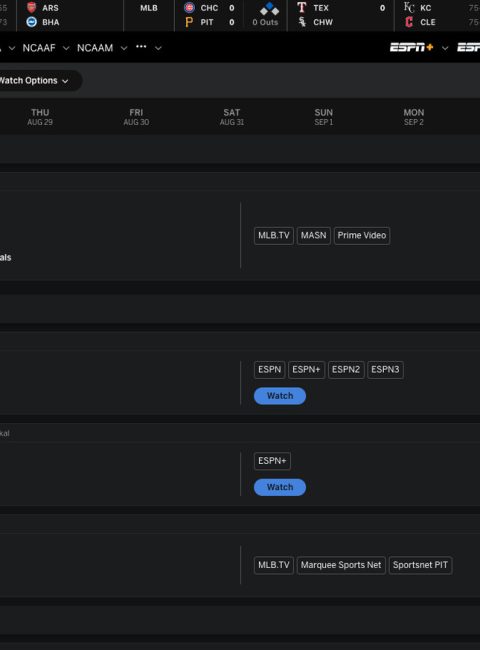
Task: Click the 0 Outs status text
Action: (265, 22)
